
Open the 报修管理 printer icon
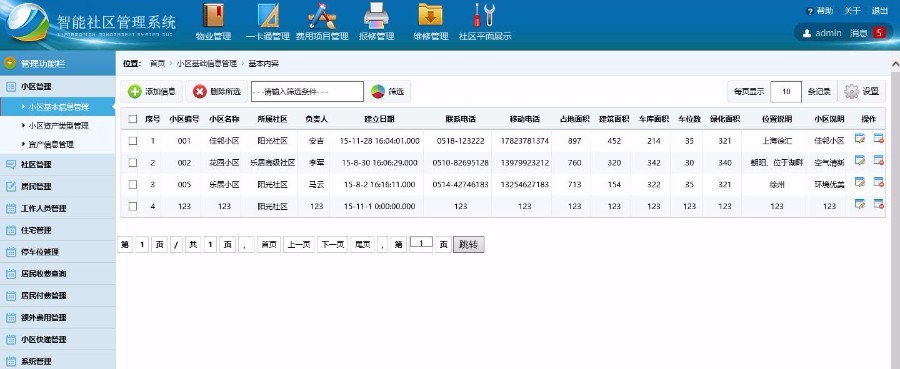[377, 16]
